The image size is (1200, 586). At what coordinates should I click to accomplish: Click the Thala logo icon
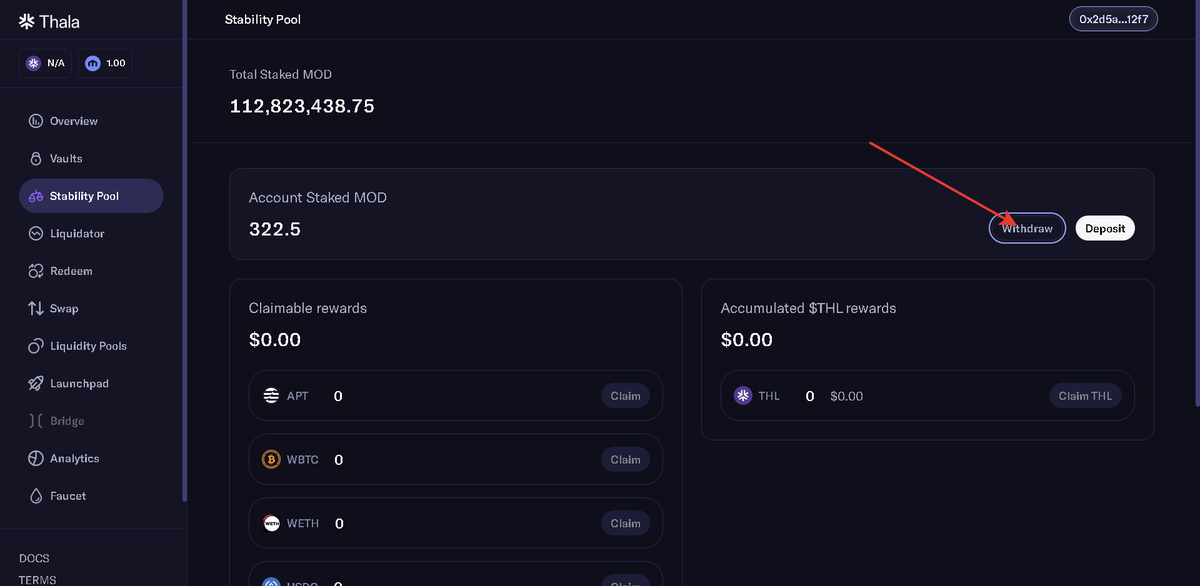[x=27, y=21]
